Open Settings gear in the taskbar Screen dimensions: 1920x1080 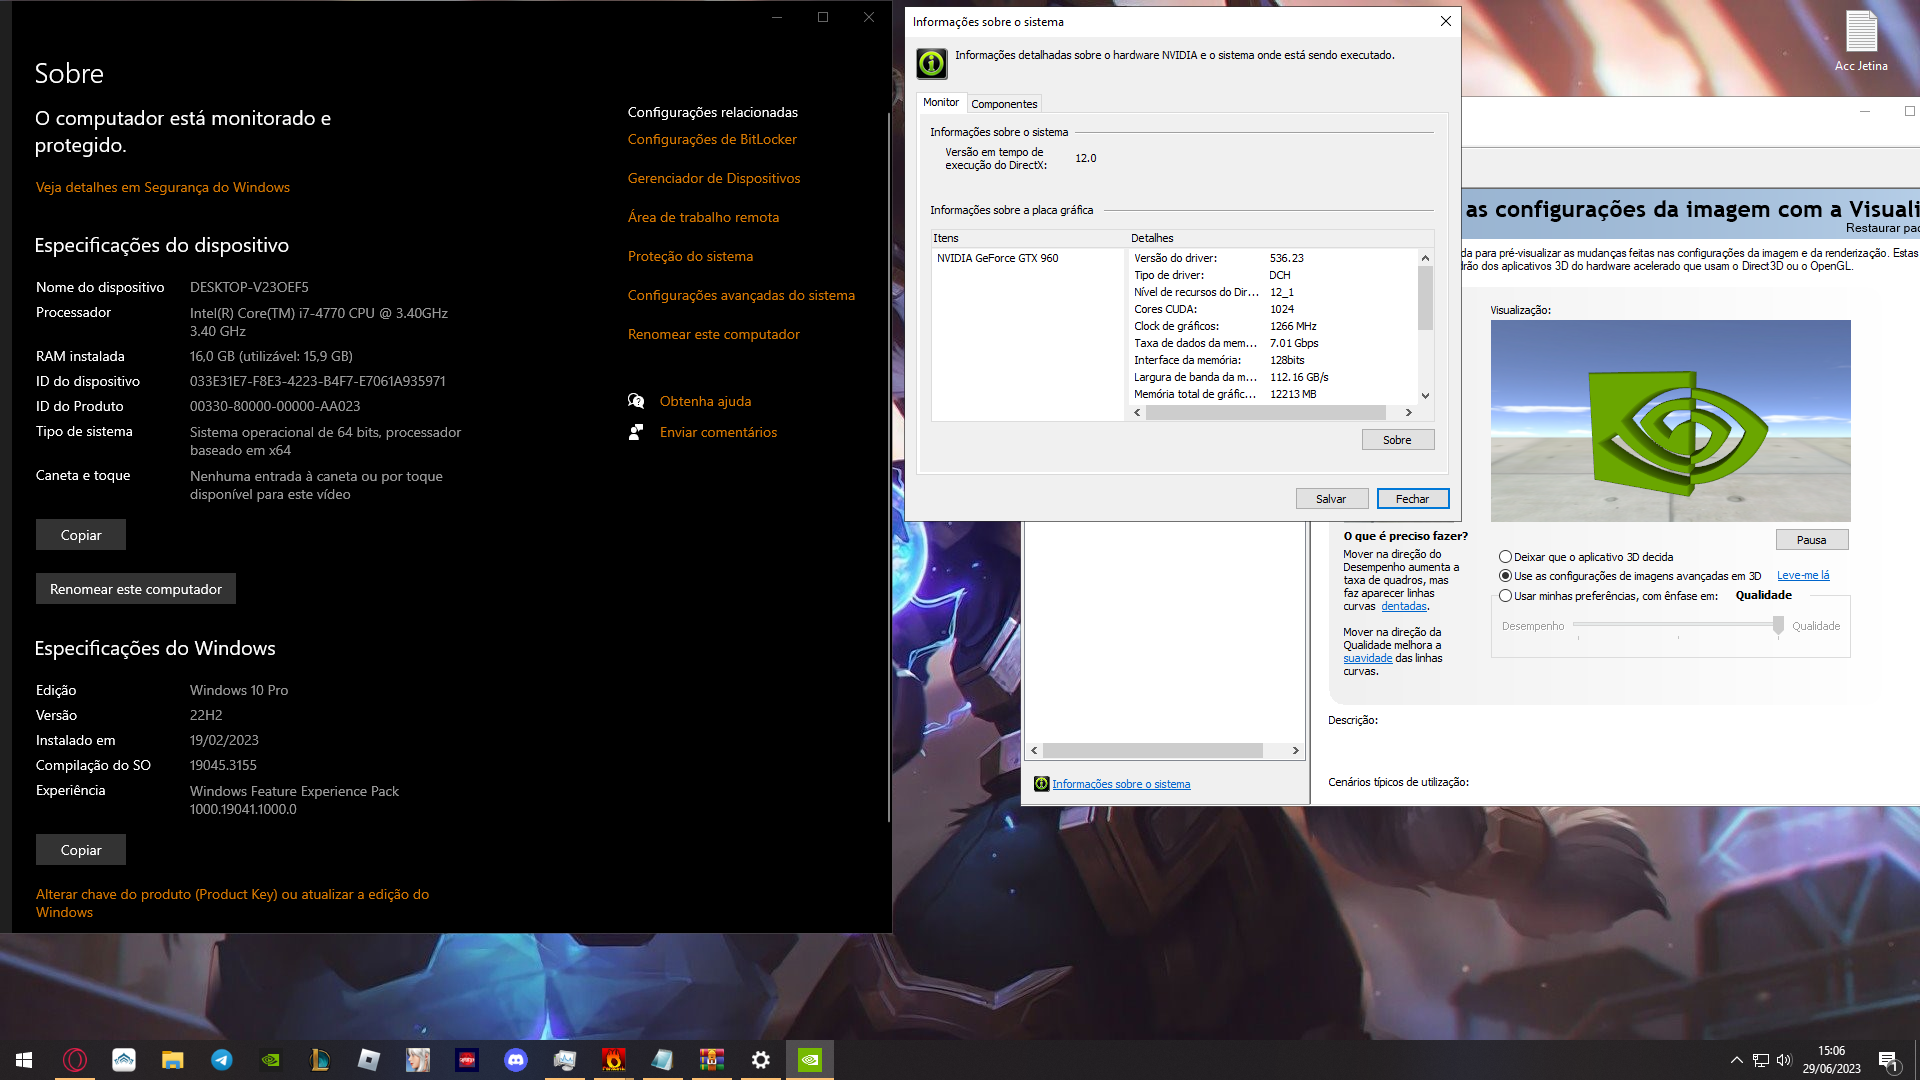pyautogui.click(x=761, y=1060)
